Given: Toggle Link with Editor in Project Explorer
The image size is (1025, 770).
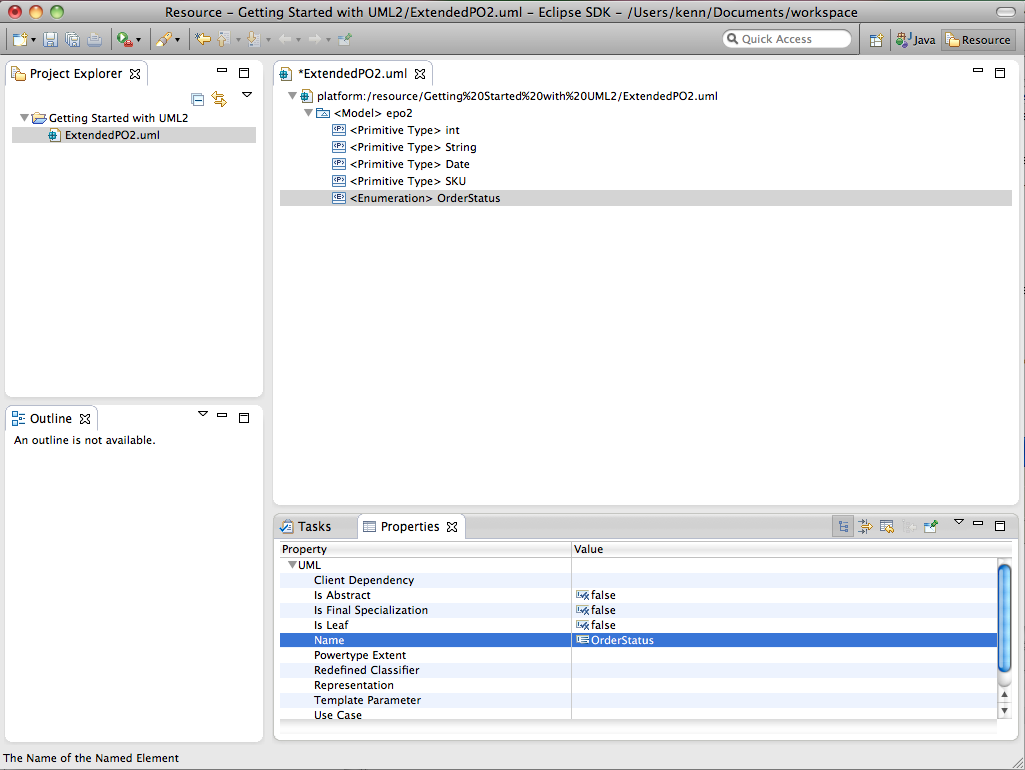Looking at the screenshot, I should [220, 99].
